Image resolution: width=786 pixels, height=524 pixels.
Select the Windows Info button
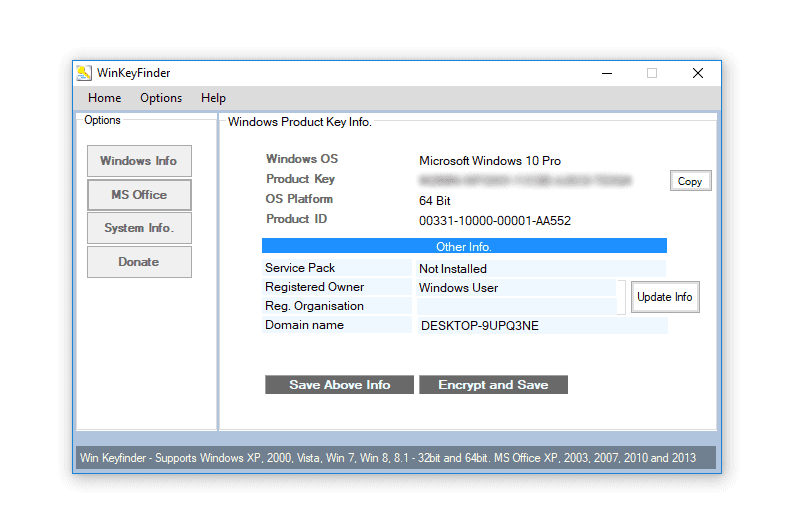coord(139,161)
